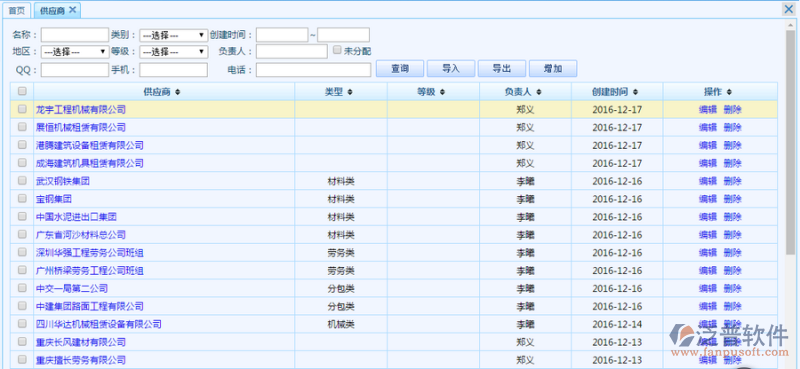800x369 pixels.
Task: Select the checkbox for 武汉钢铁集团
Action: coord(22,180)
